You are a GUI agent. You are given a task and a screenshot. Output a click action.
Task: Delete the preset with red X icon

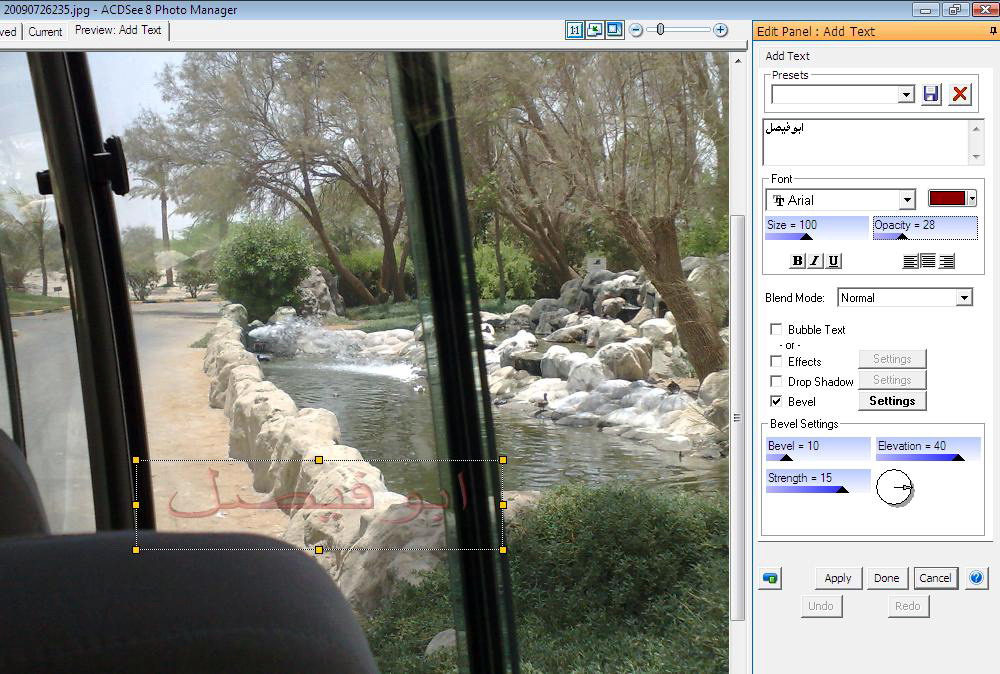(960, 94)
